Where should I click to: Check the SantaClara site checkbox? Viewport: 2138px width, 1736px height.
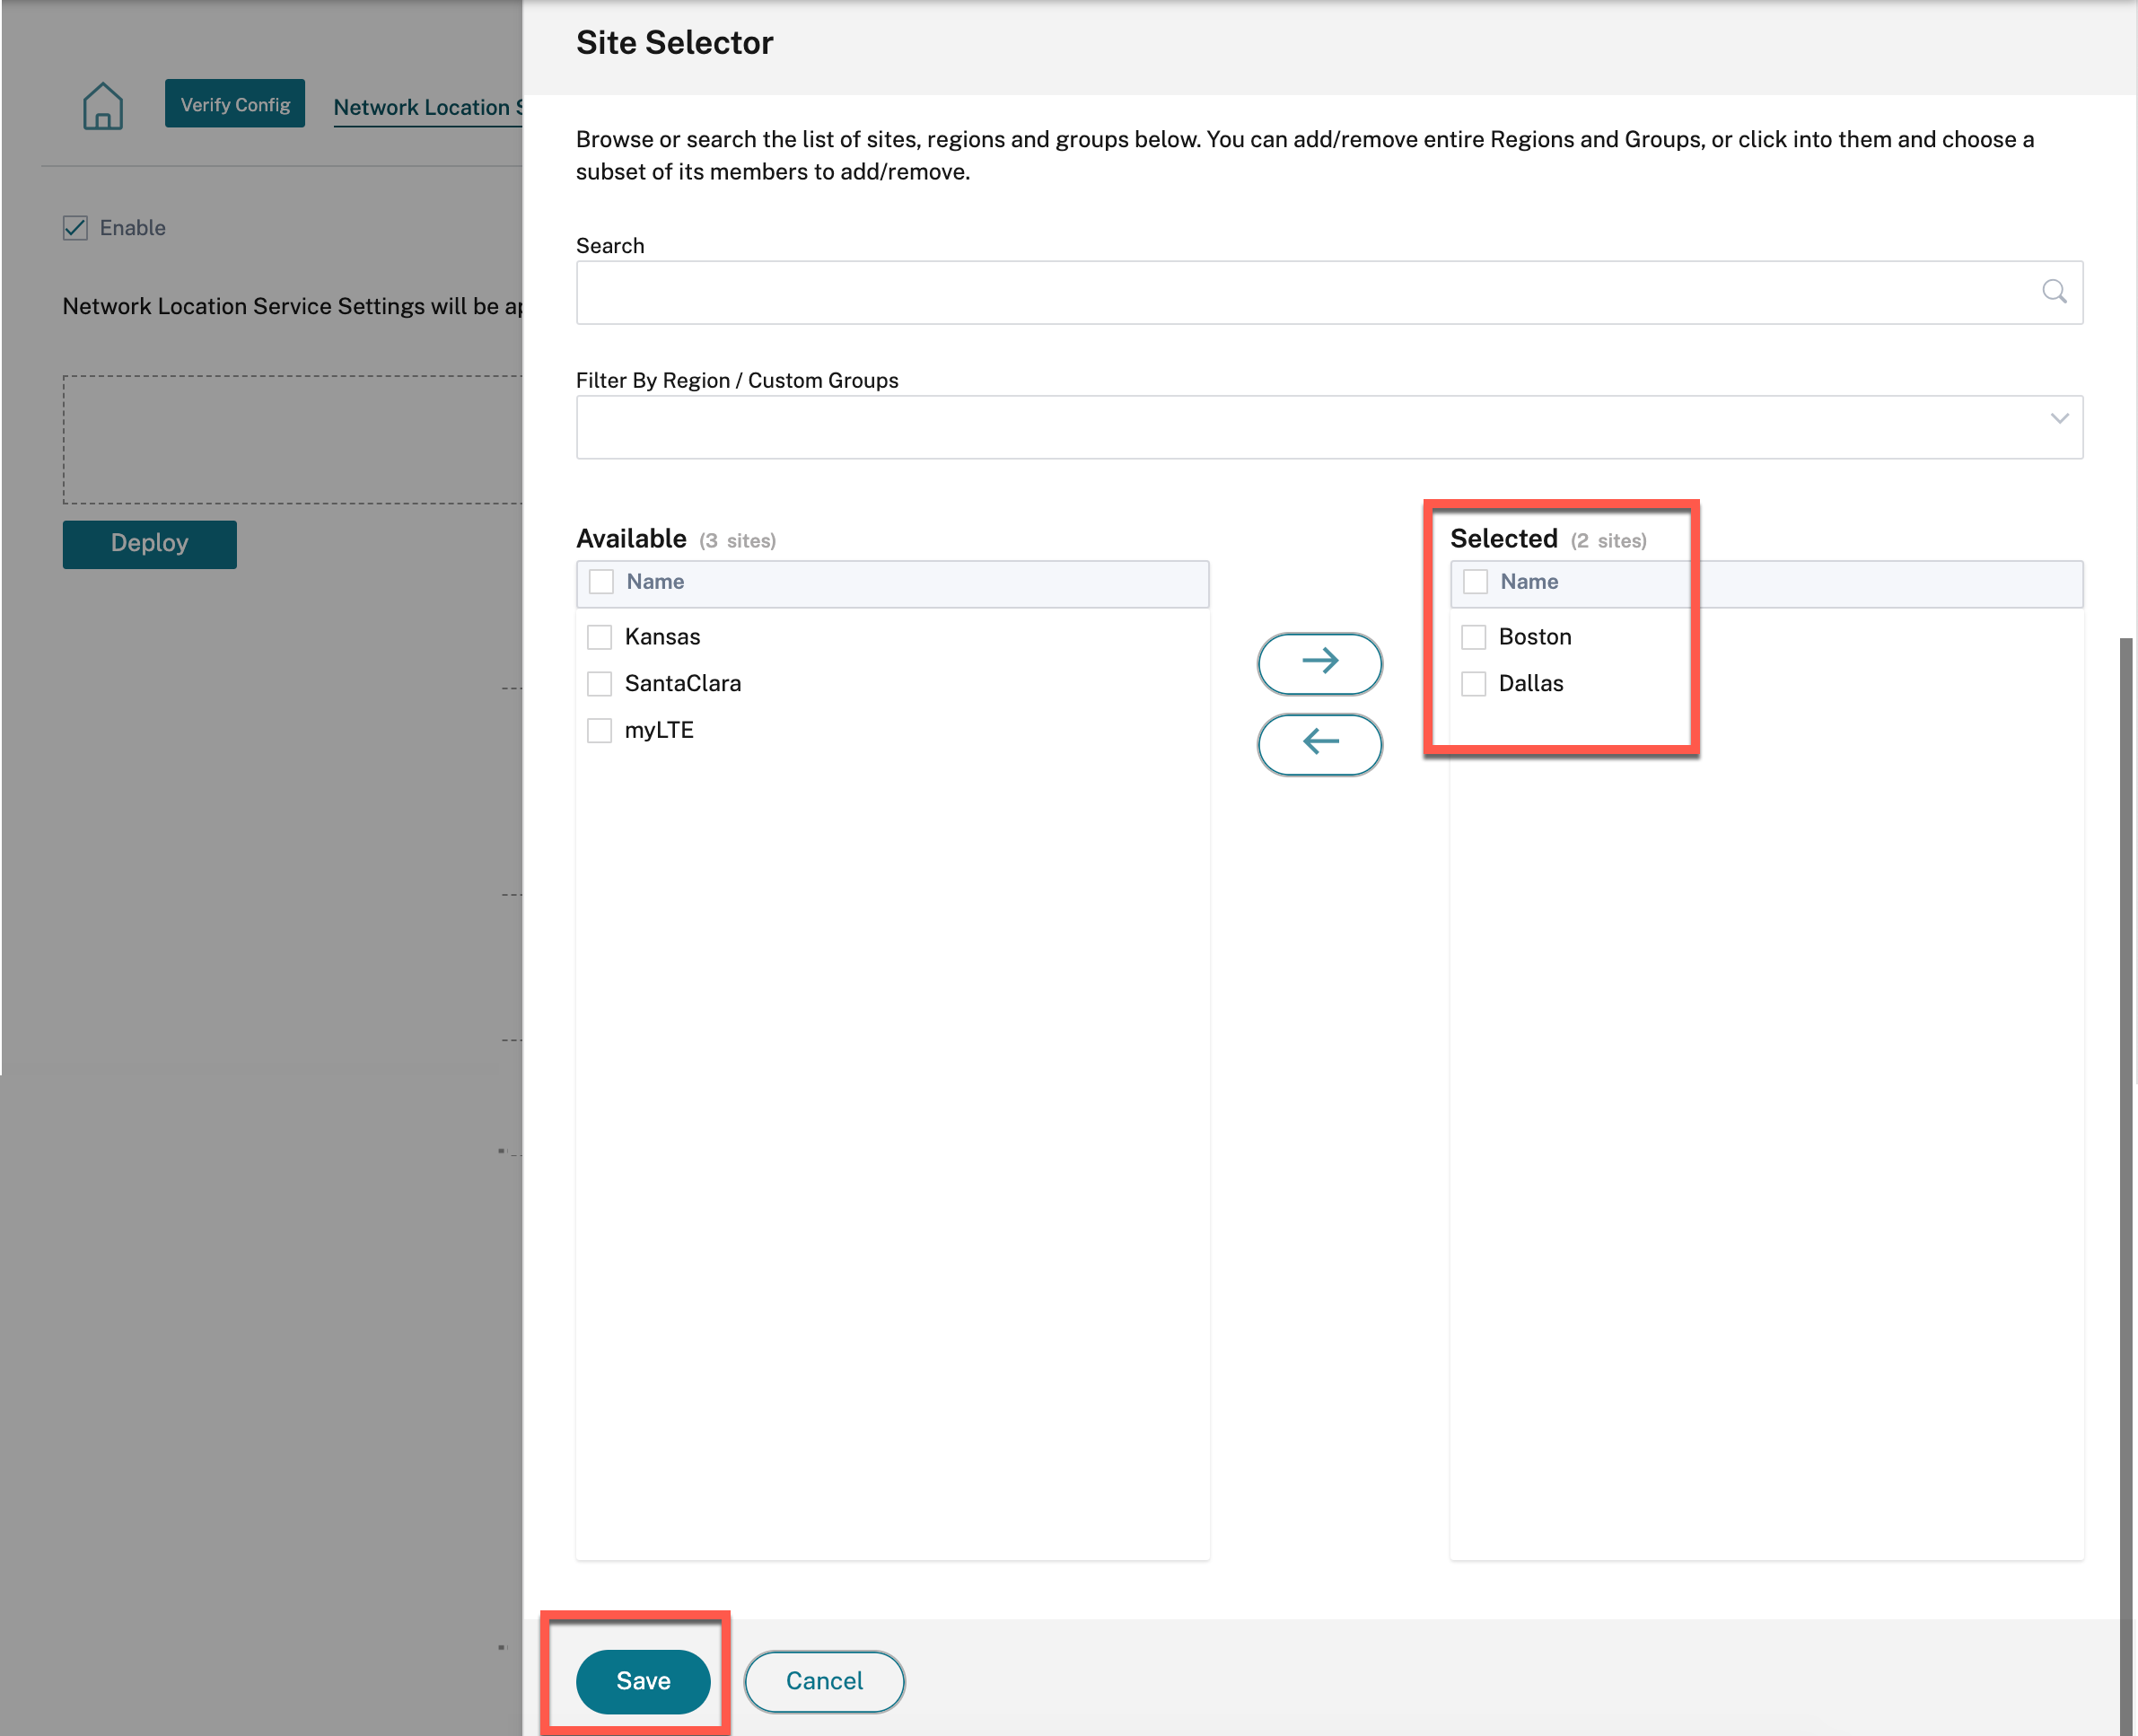coord(599,684)
